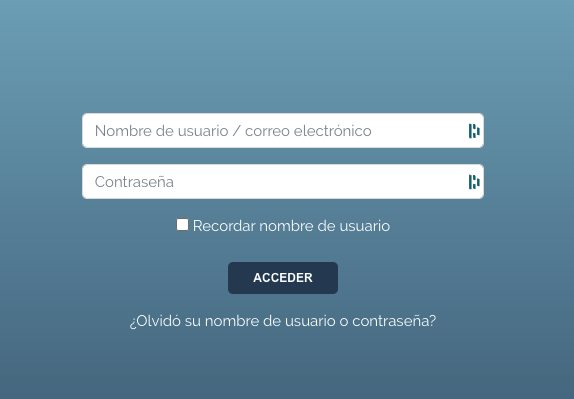Submit the login form with ACCEDER

(x=283, y=278)
